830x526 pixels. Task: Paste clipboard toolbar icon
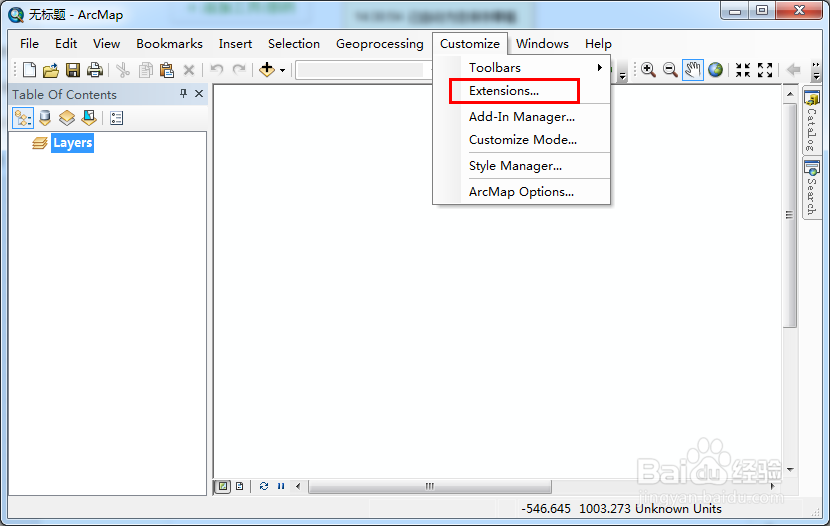[167, 70]
